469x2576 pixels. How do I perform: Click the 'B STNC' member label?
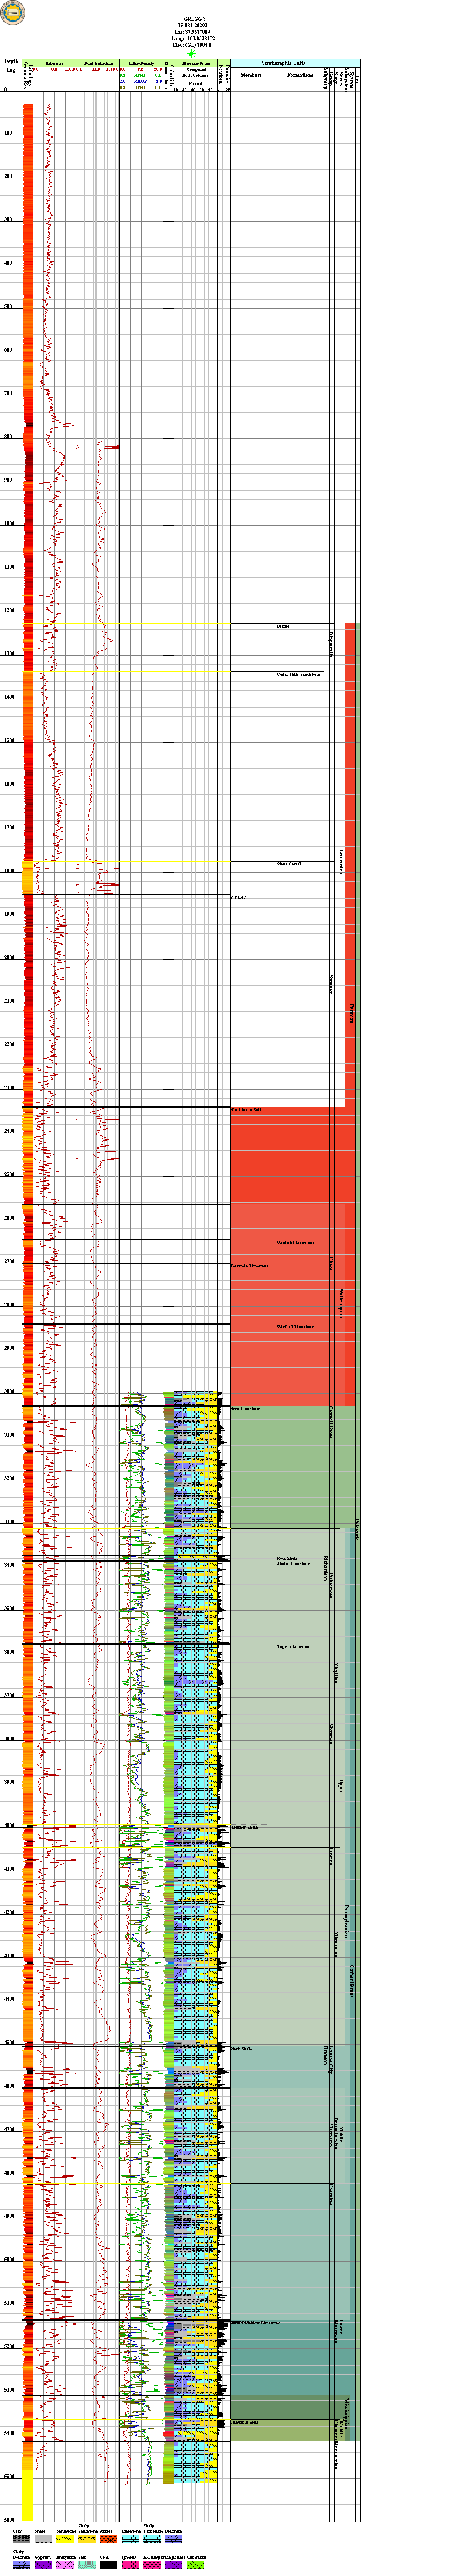pos(239,897)
